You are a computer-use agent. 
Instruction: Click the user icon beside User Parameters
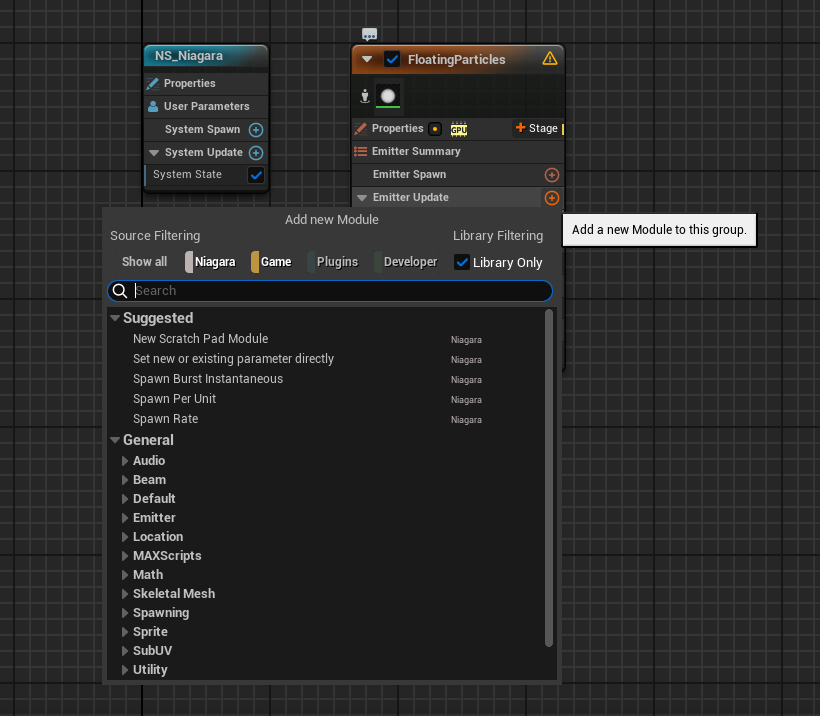(153, 107)
